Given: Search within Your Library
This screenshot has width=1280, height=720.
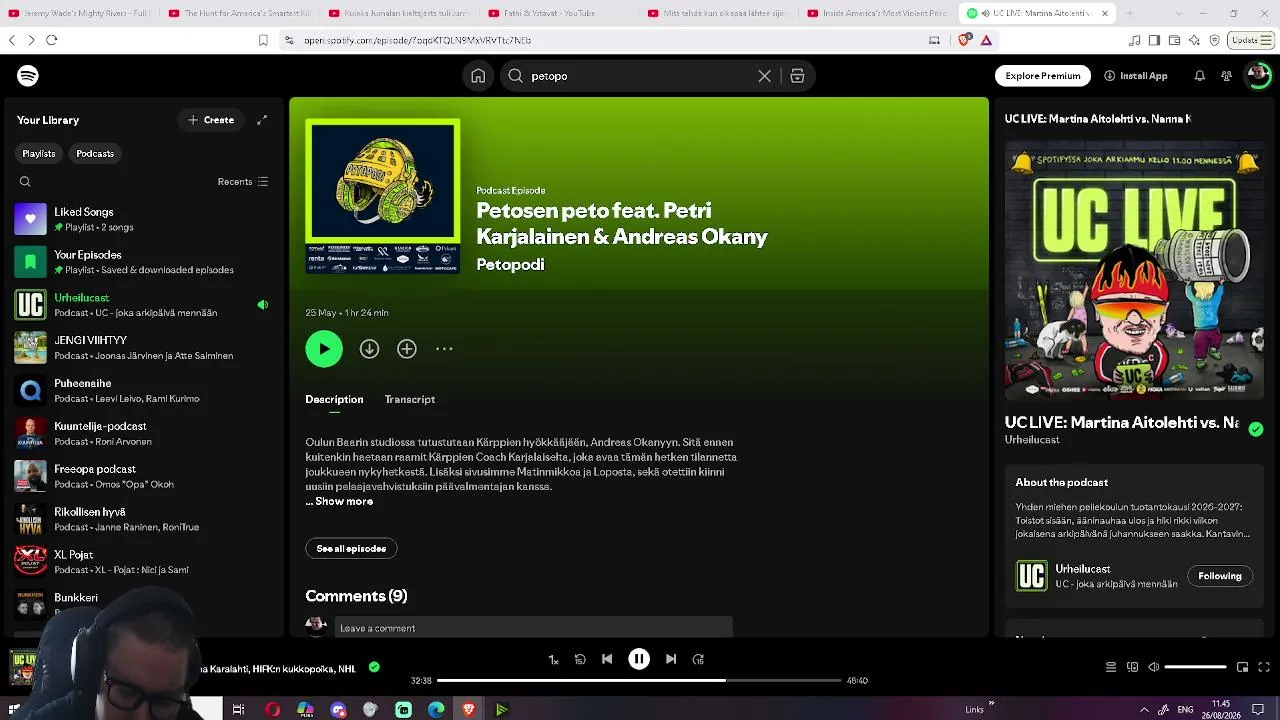Looking at the screenshot, I should pos(25,182).
